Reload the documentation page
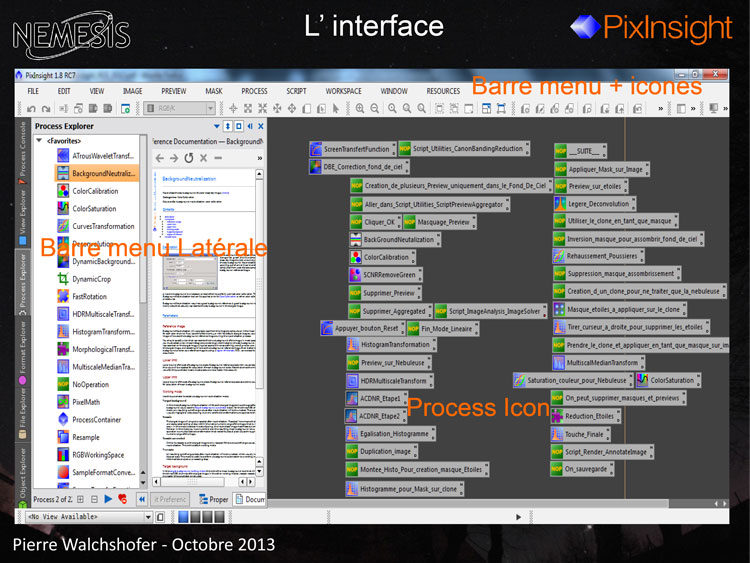Screen dimensions: 750x563 [189, 158]
